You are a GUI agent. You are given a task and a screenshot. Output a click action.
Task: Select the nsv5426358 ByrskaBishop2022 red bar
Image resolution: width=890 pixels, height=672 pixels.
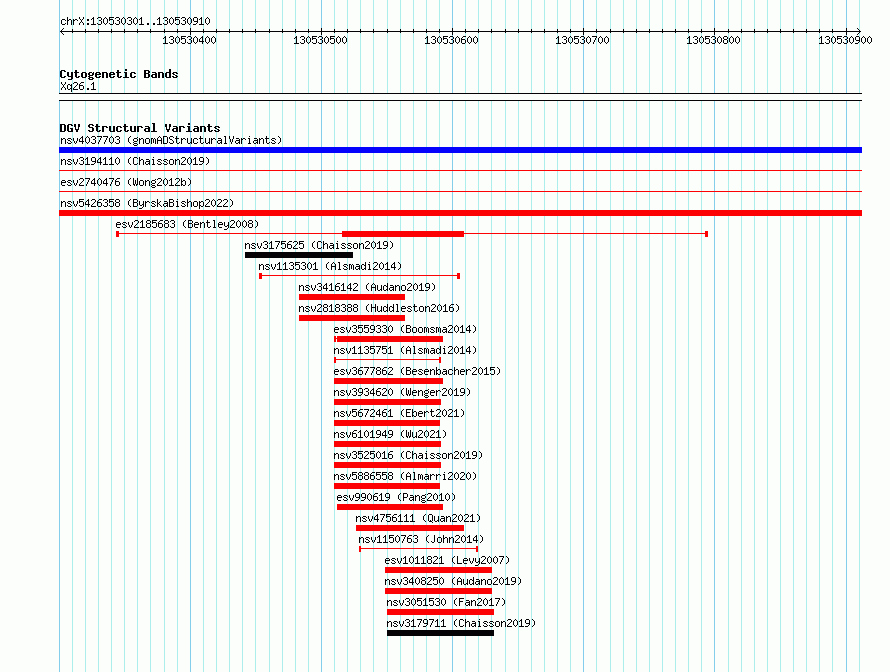(x=460, y=213)
